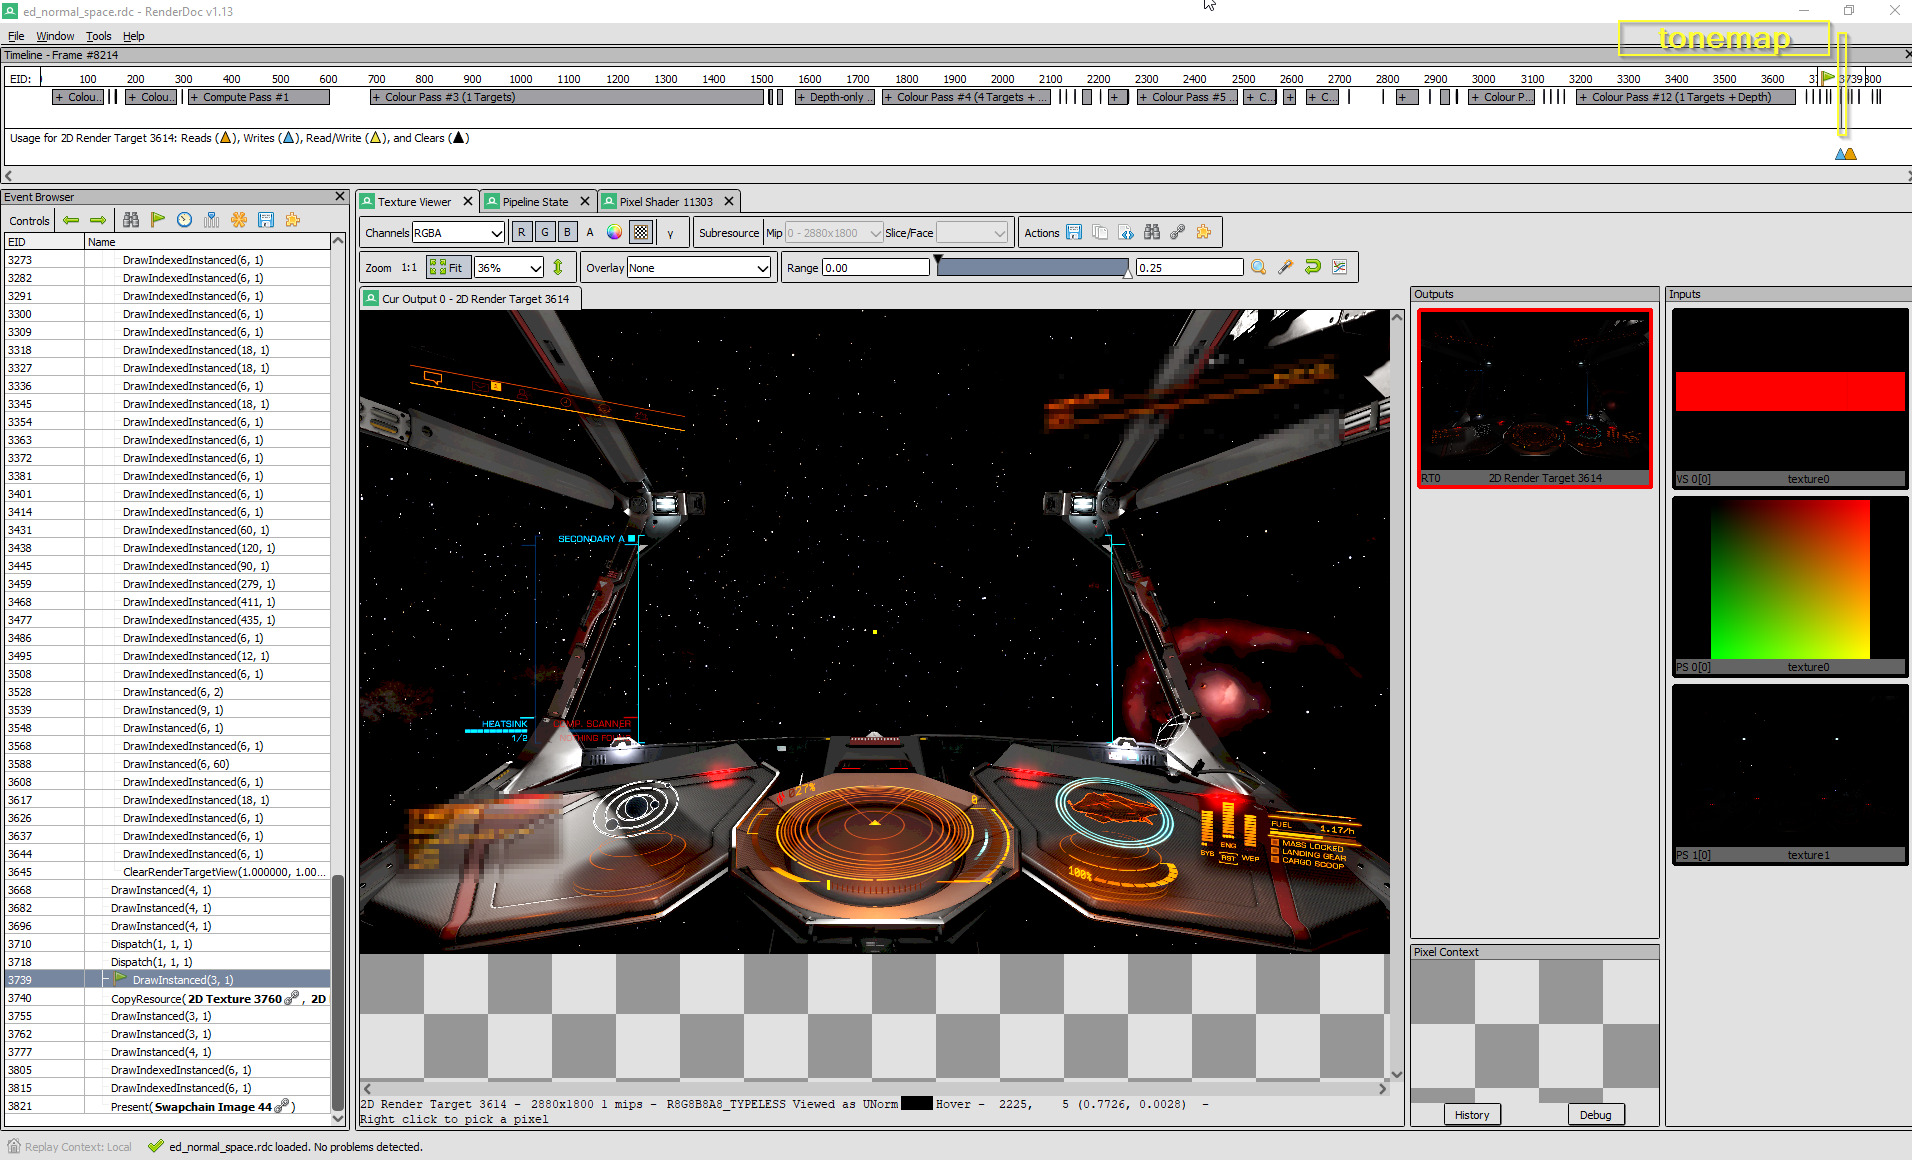This screenshot has width=1912, height=1160.
Task: Expand Colour Pass #3 (1 Targets) in timeline
Action: tap(566, 97)
